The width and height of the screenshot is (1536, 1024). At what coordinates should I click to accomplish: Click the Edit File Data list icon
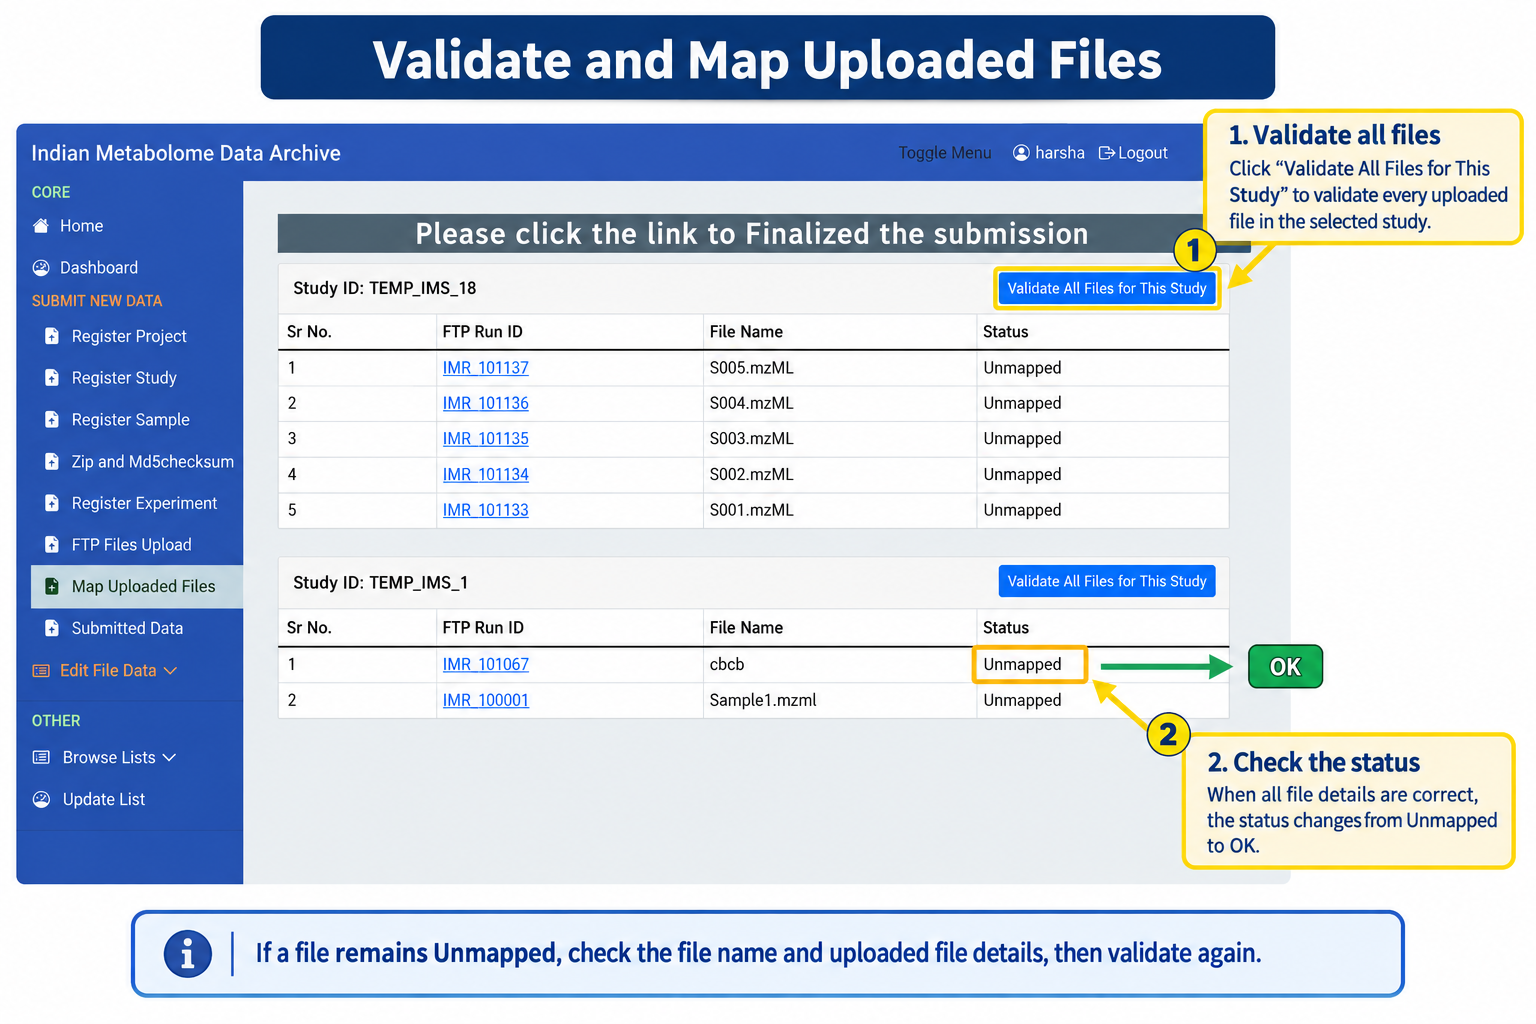41,671
